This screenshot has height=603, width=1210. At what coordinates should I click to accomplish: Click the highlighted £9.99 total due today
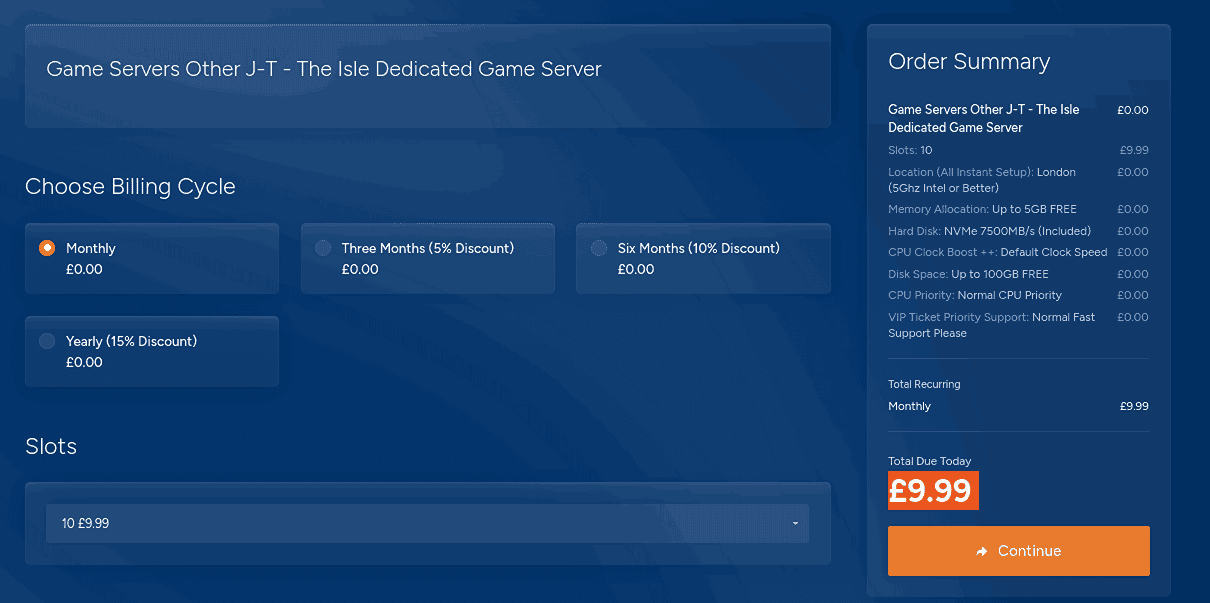pos(932,491)
